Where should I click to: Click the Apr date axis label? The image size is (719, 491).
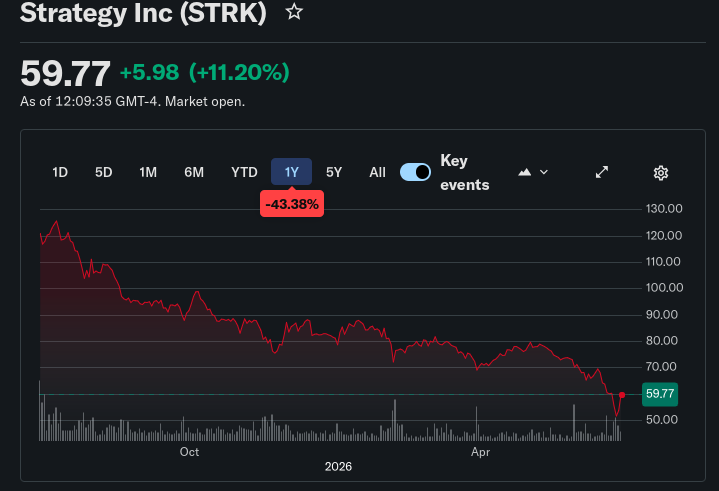tap(481, 452)
